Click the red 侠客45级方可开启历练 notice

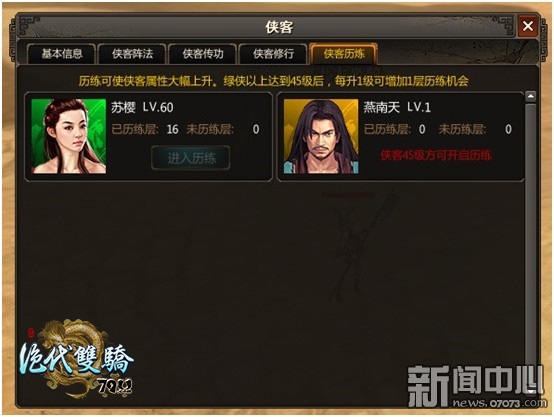tap(436, 155)
